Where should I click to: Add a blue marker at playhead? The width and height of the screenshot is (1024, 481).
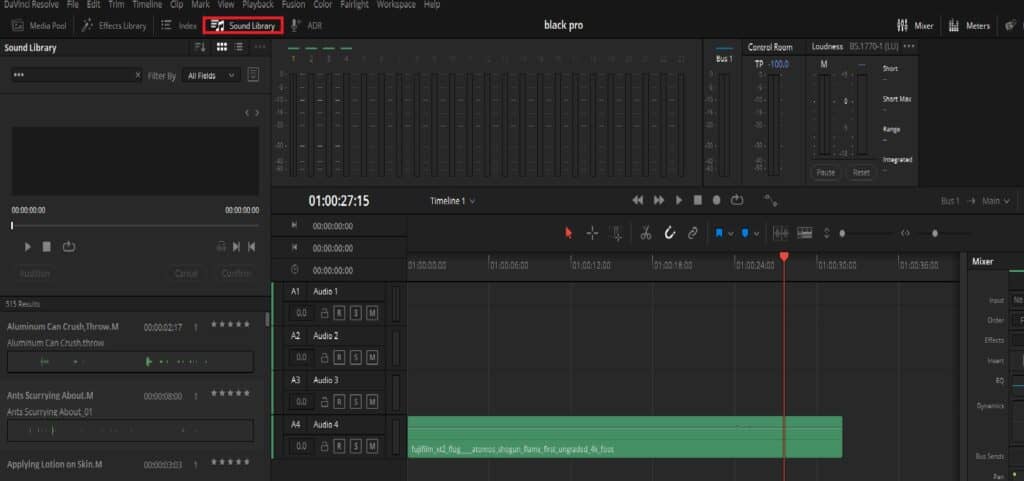[745, 233]
